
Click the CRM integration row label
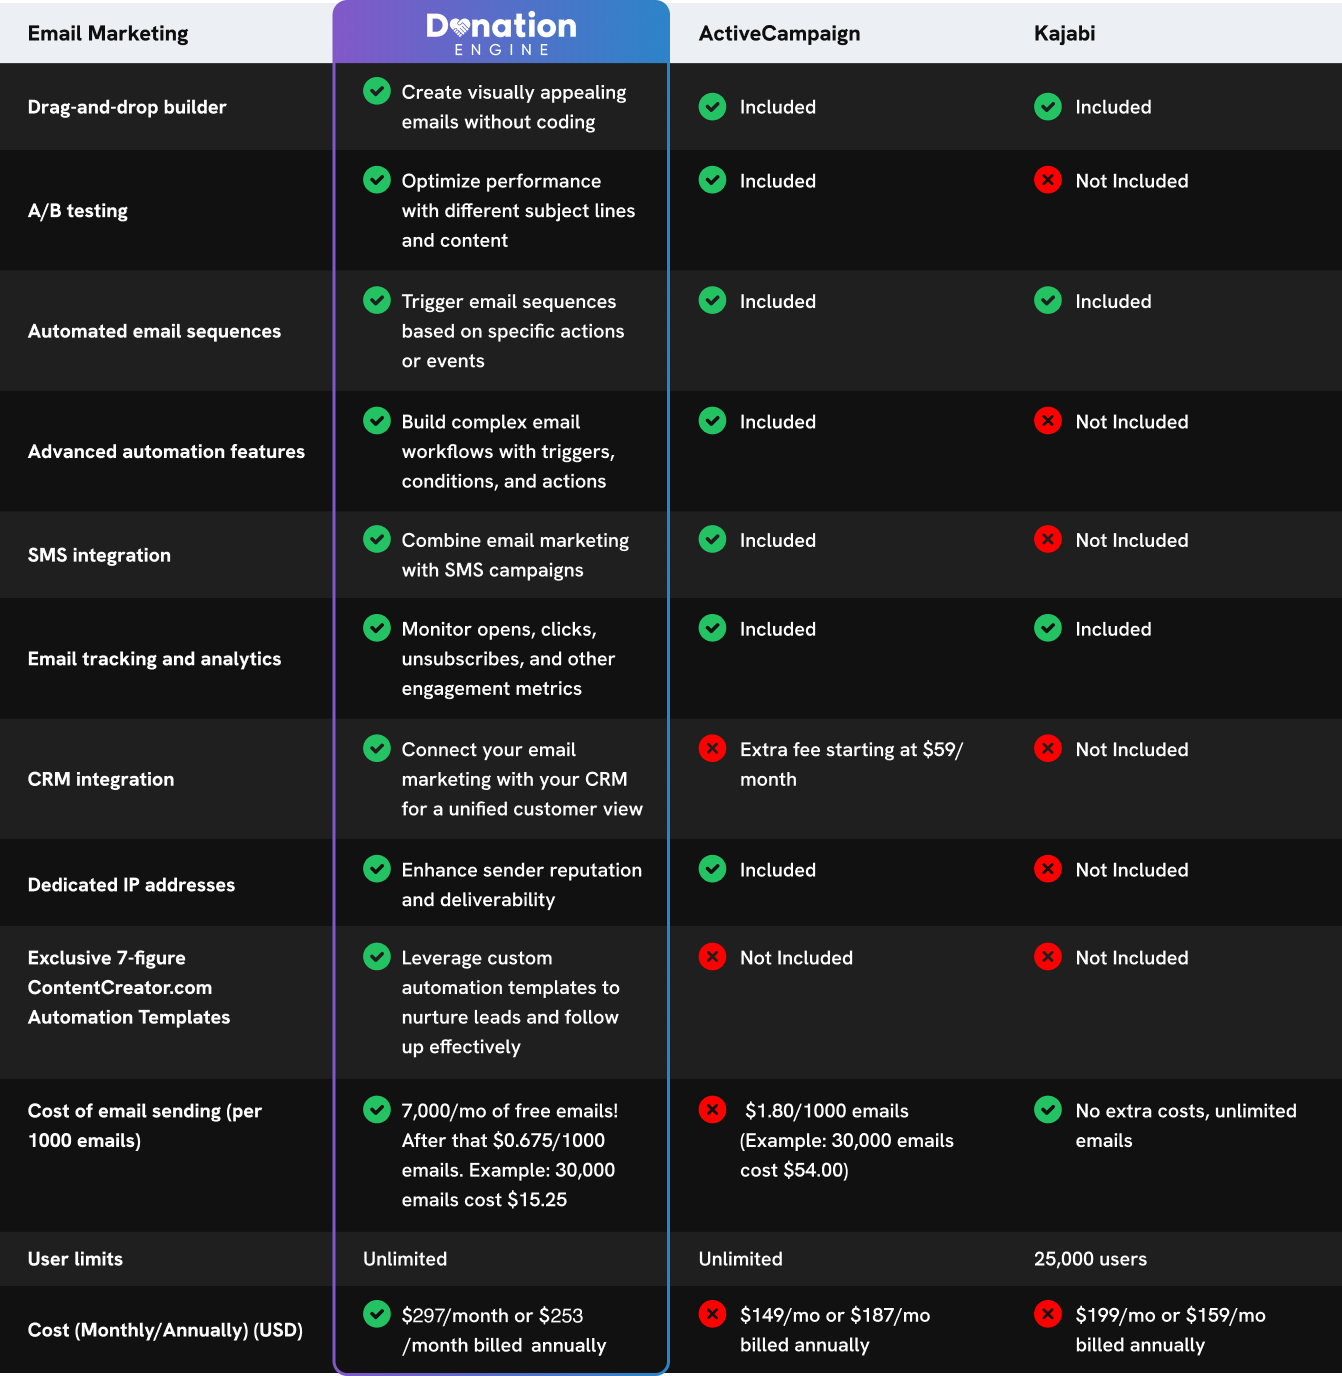pyautogui.click(x=101, y=779)
